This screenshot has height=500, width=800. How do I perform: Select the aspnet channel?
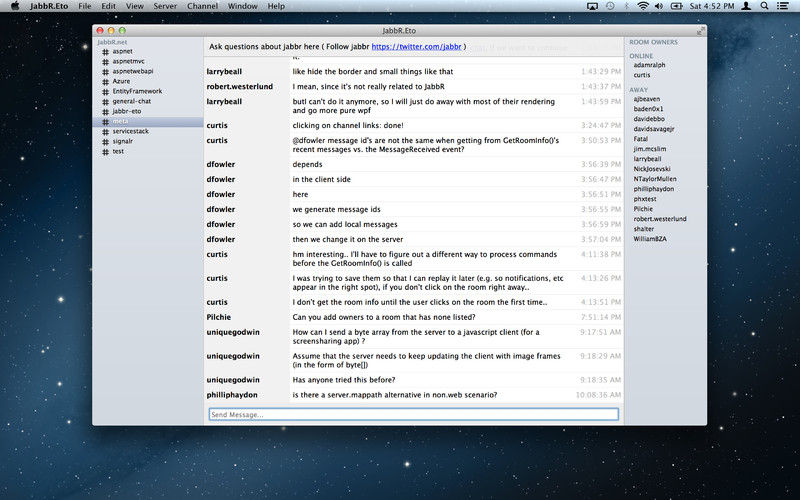(x=122, y=52)
